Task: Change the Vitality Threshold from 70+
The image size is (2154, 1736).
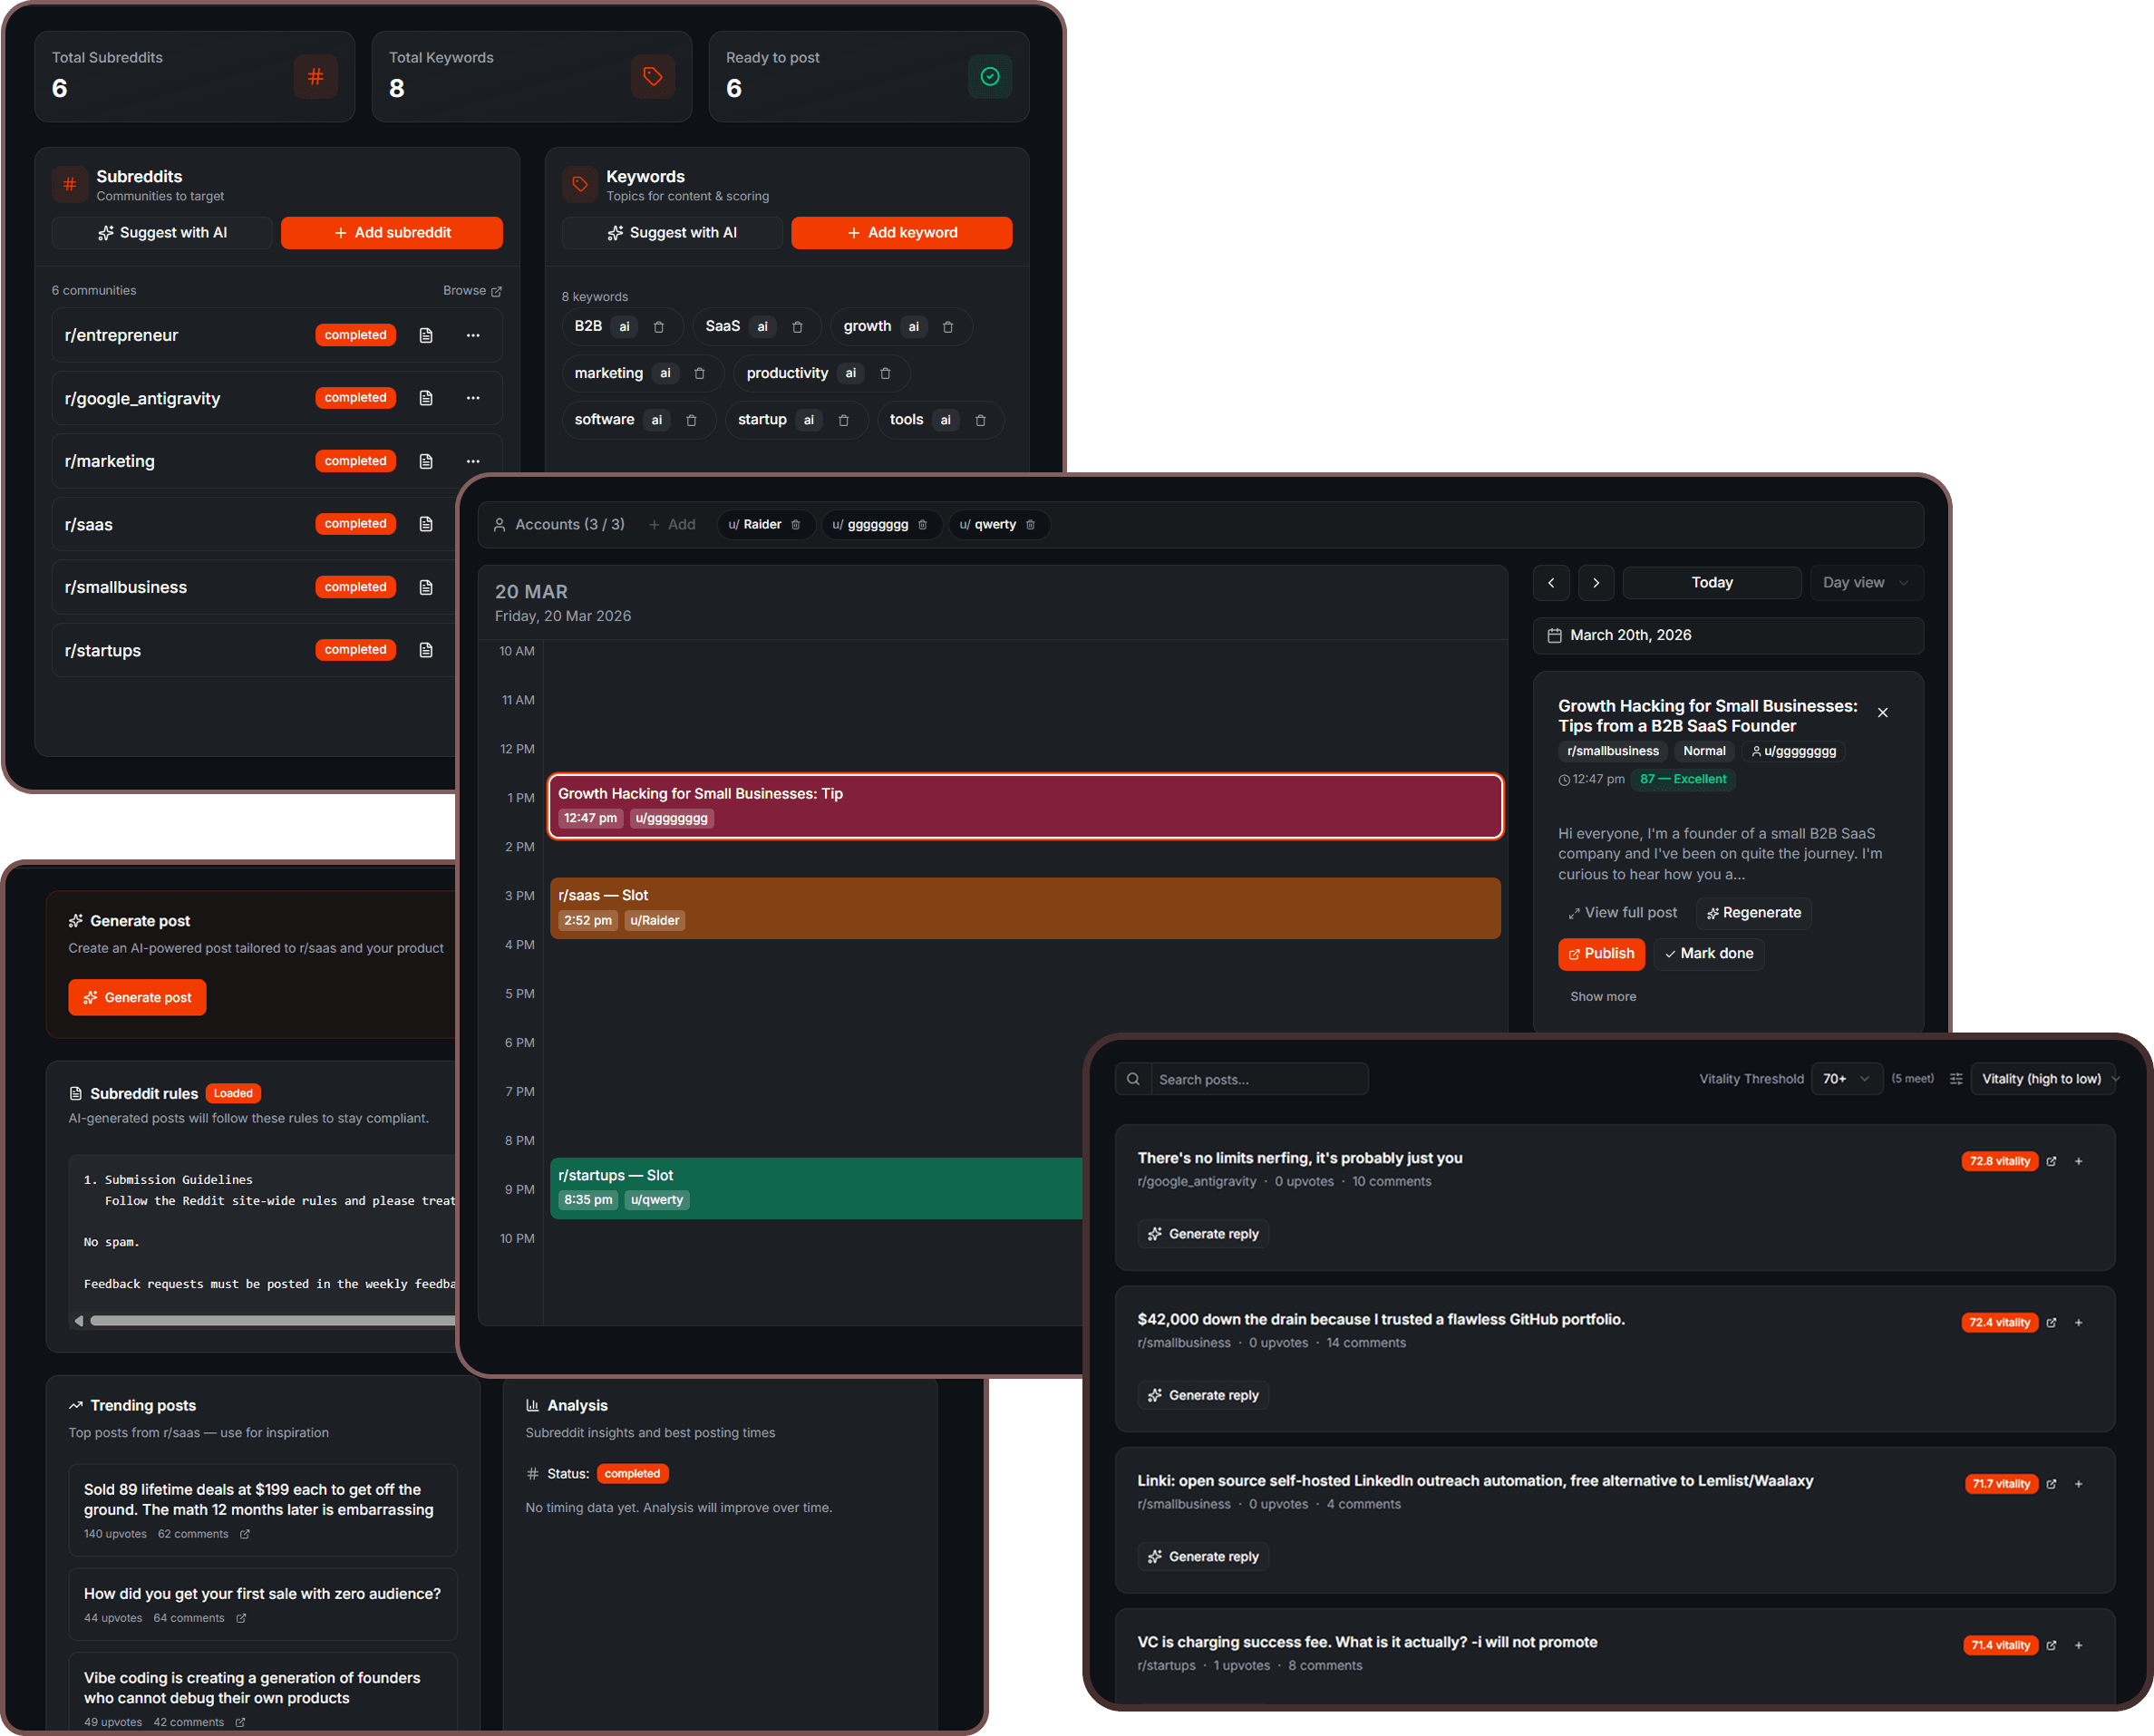Action: coord(1847,1078)
